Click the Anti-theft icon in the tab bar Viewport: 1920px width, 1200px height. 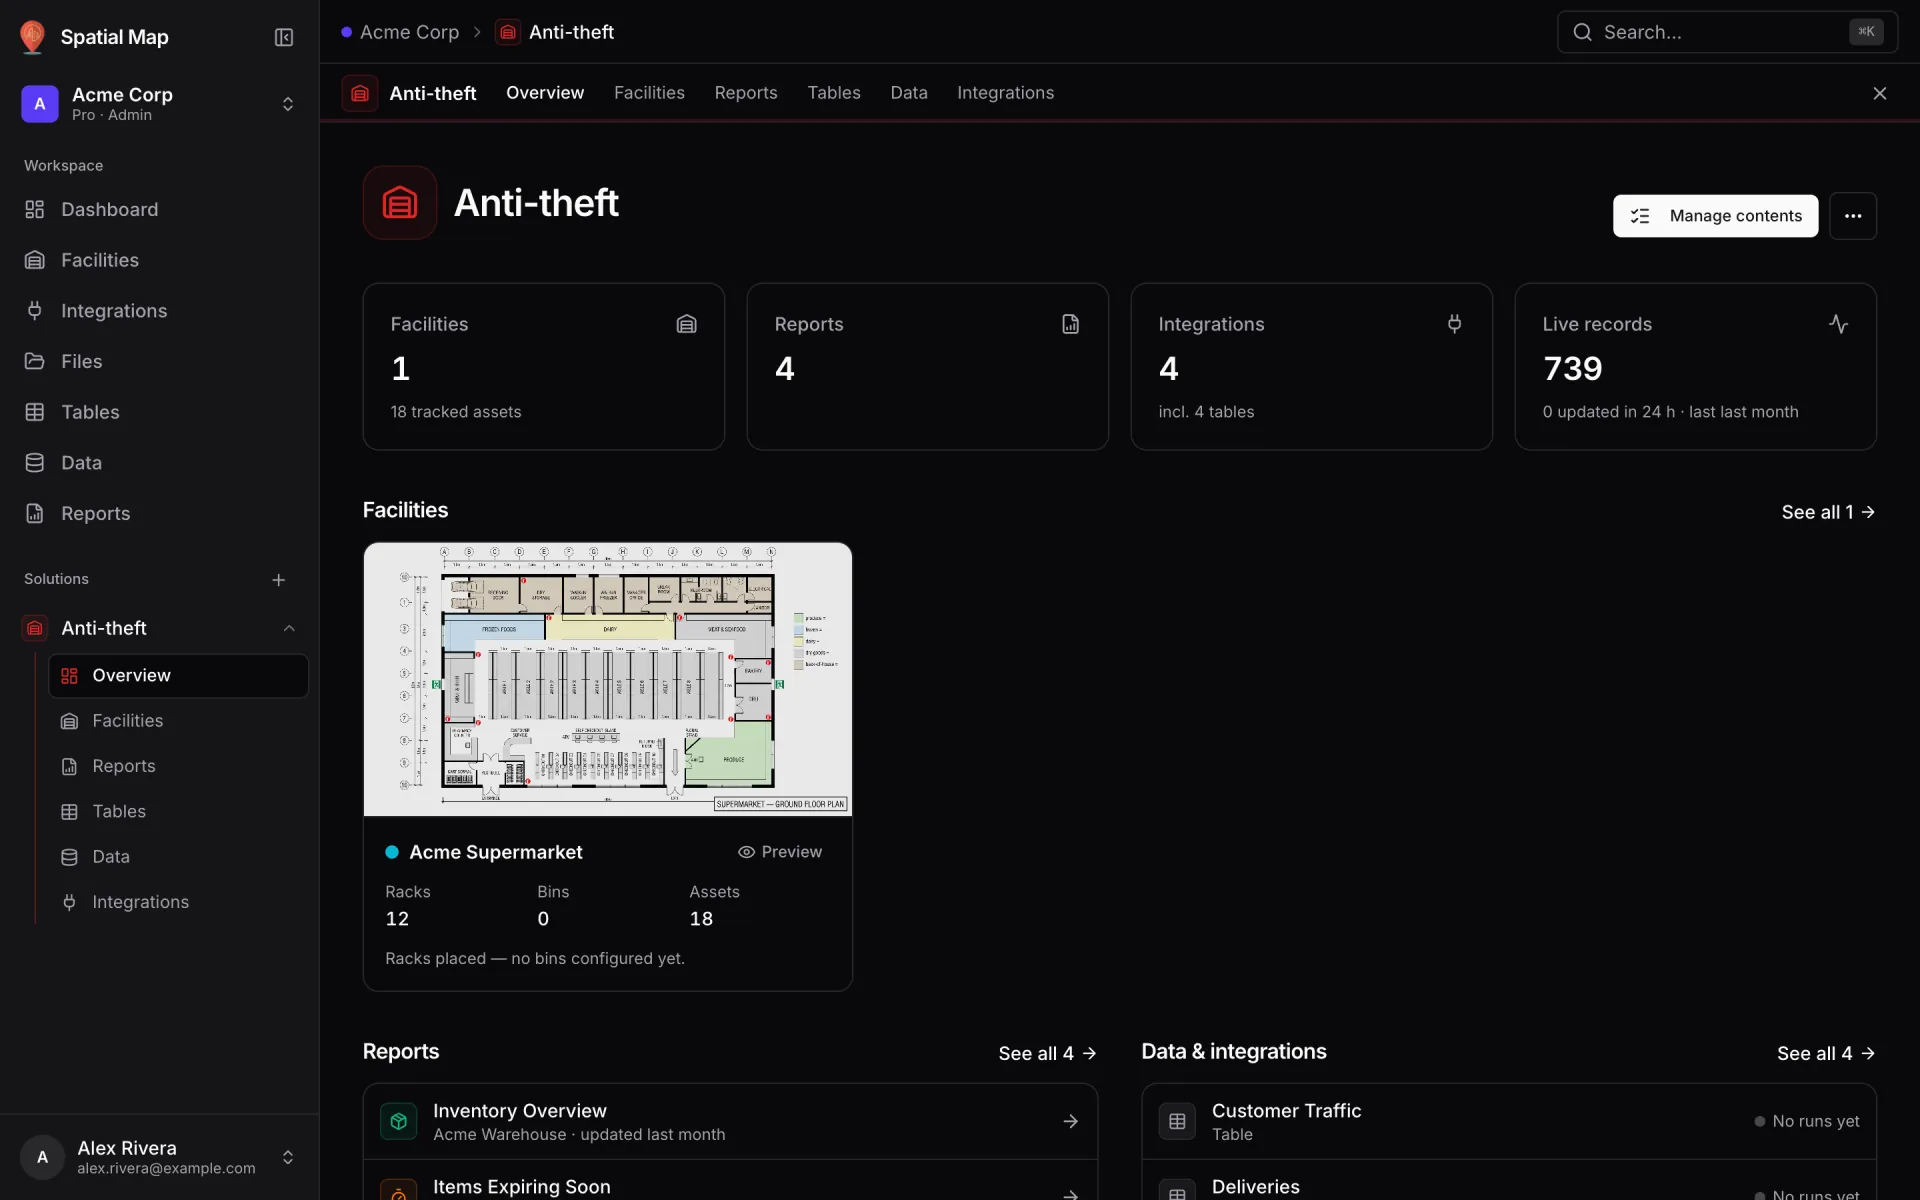(x=360, y=93)
